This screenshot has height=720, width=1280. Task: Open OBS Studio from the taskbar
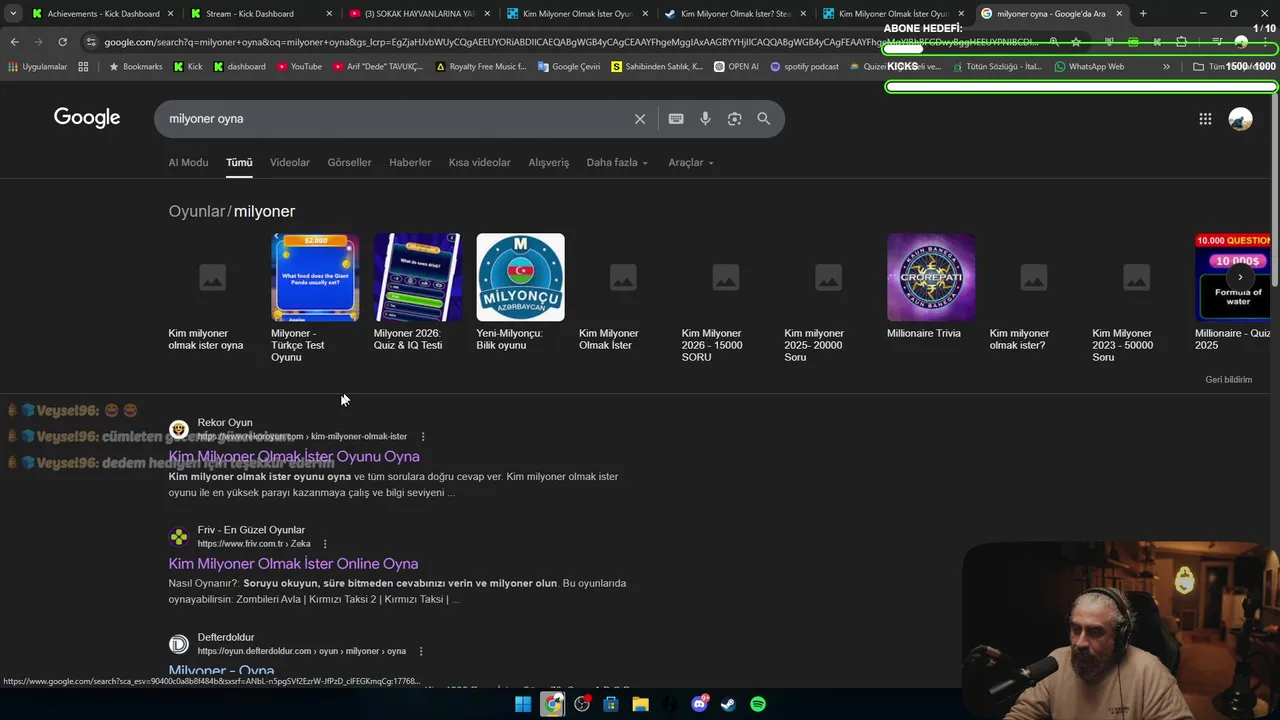coord(582,704)
